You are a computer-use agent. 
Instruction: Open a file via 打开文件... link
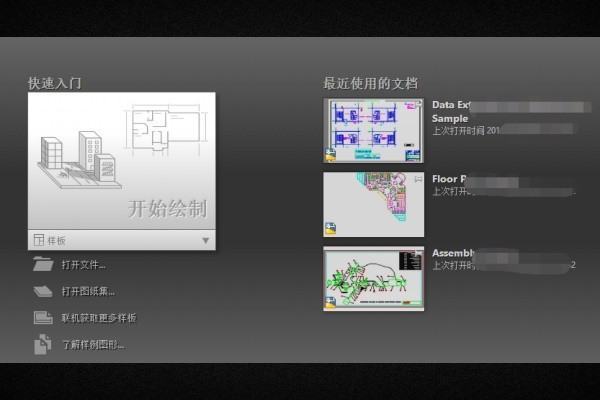tap(84, 264)
